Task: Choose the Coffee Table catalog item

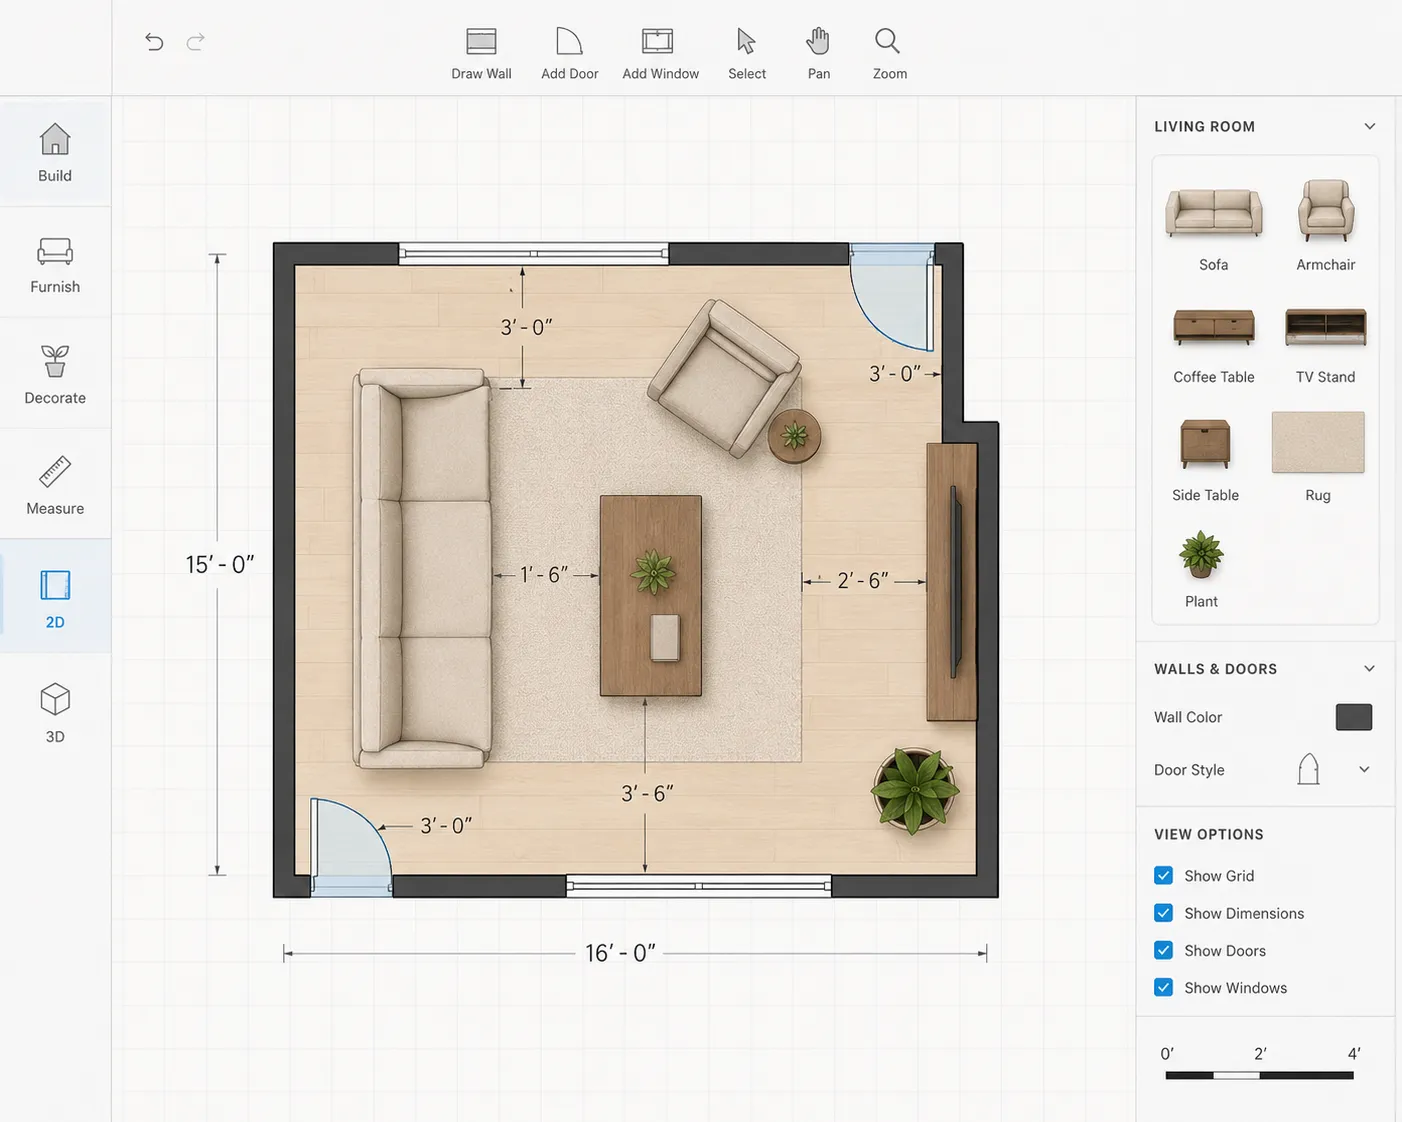Action: click(1214, 344)
